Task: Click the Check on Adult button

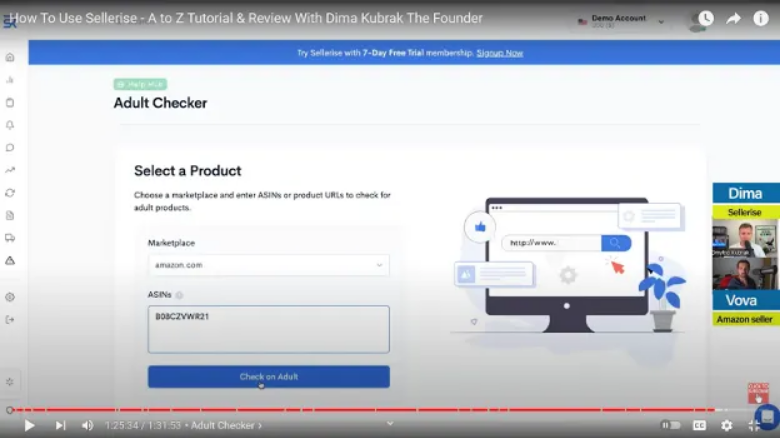Action: coord(269,377)
